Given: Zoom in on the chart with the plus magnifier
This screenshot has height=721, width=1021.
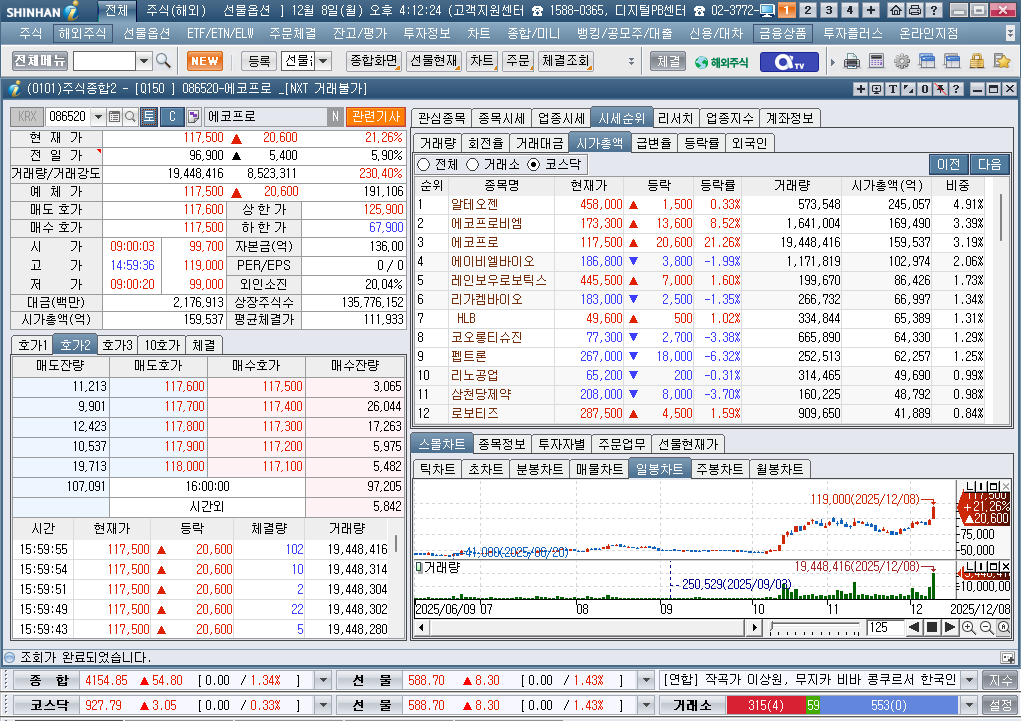Looking at the screenshot, I should [x=968, y=627].
